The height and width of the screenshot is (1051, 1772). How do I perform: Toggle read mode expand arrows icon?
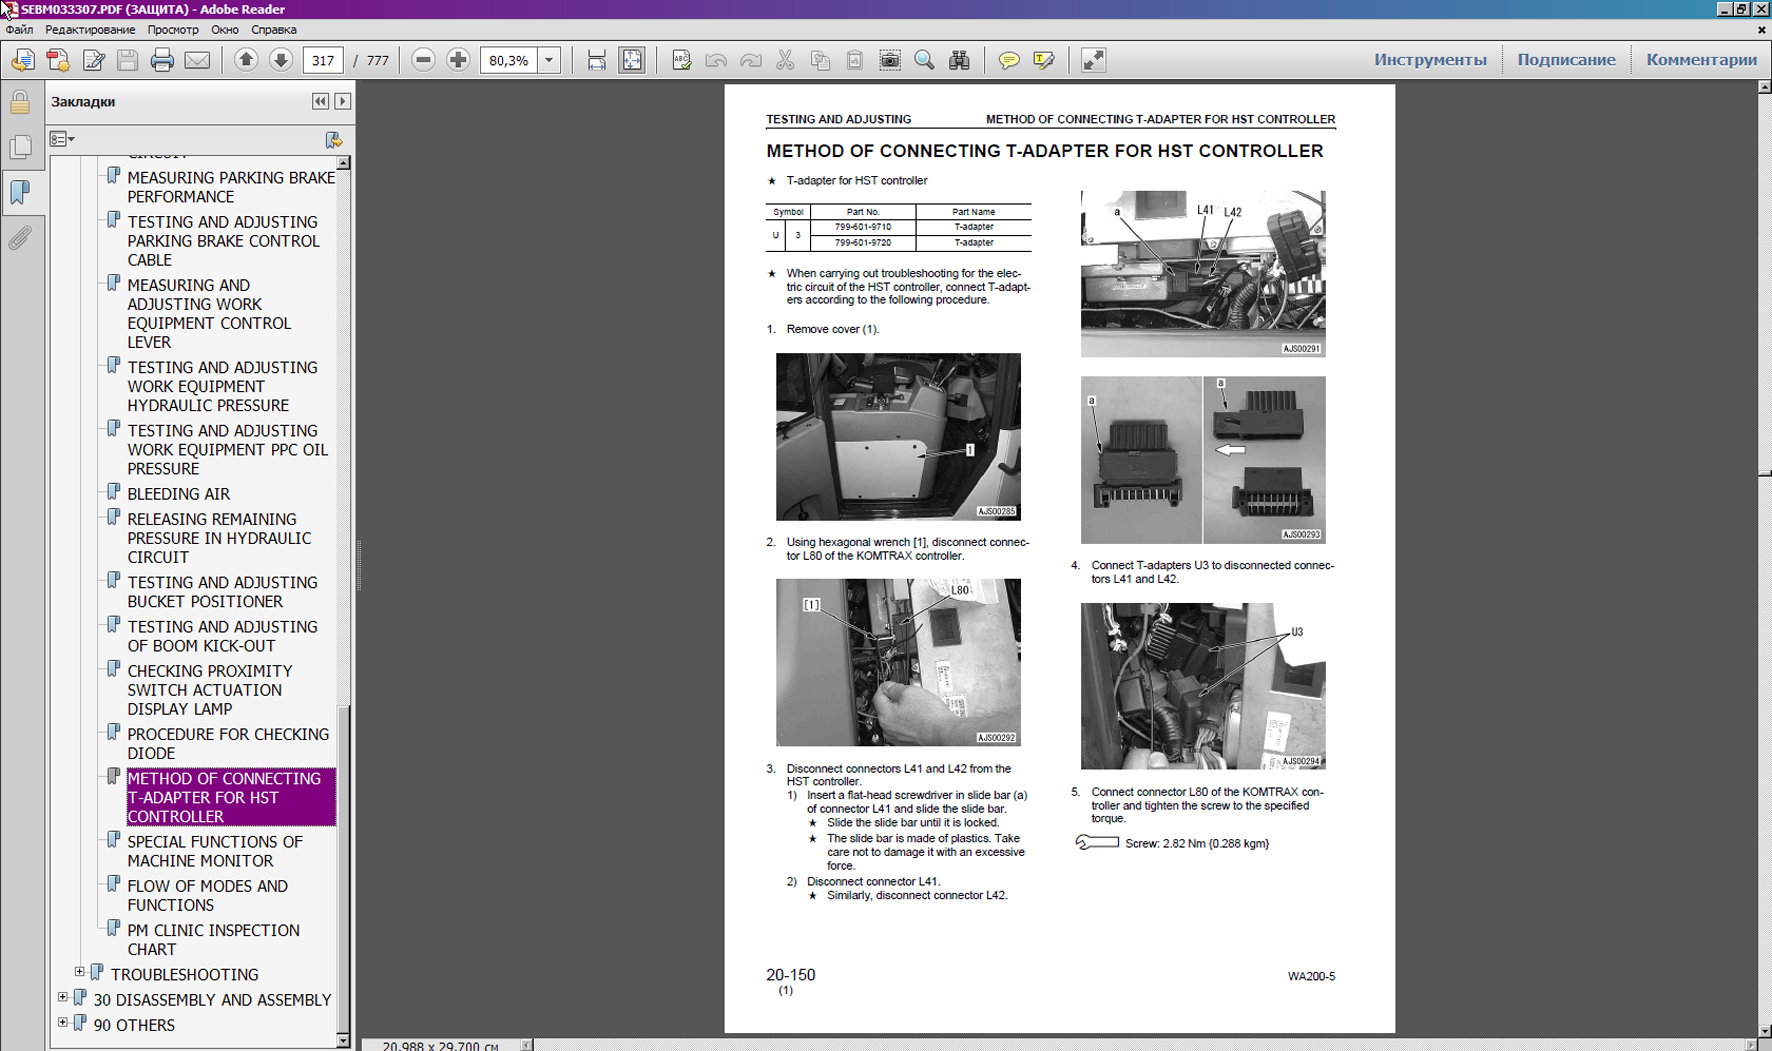[1093, 61]
